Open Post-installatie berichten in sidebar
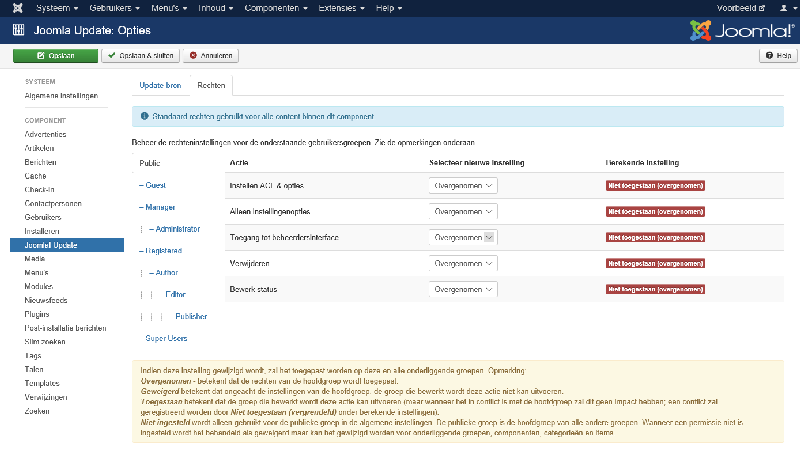The image size is (800, 473). (65, 328)
